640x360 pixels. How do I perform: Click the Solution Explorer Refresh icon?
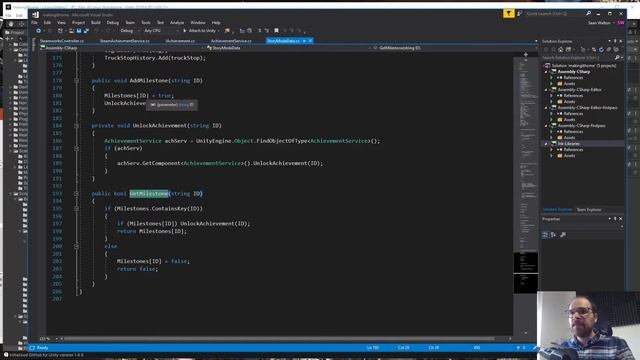click(601, 50)
